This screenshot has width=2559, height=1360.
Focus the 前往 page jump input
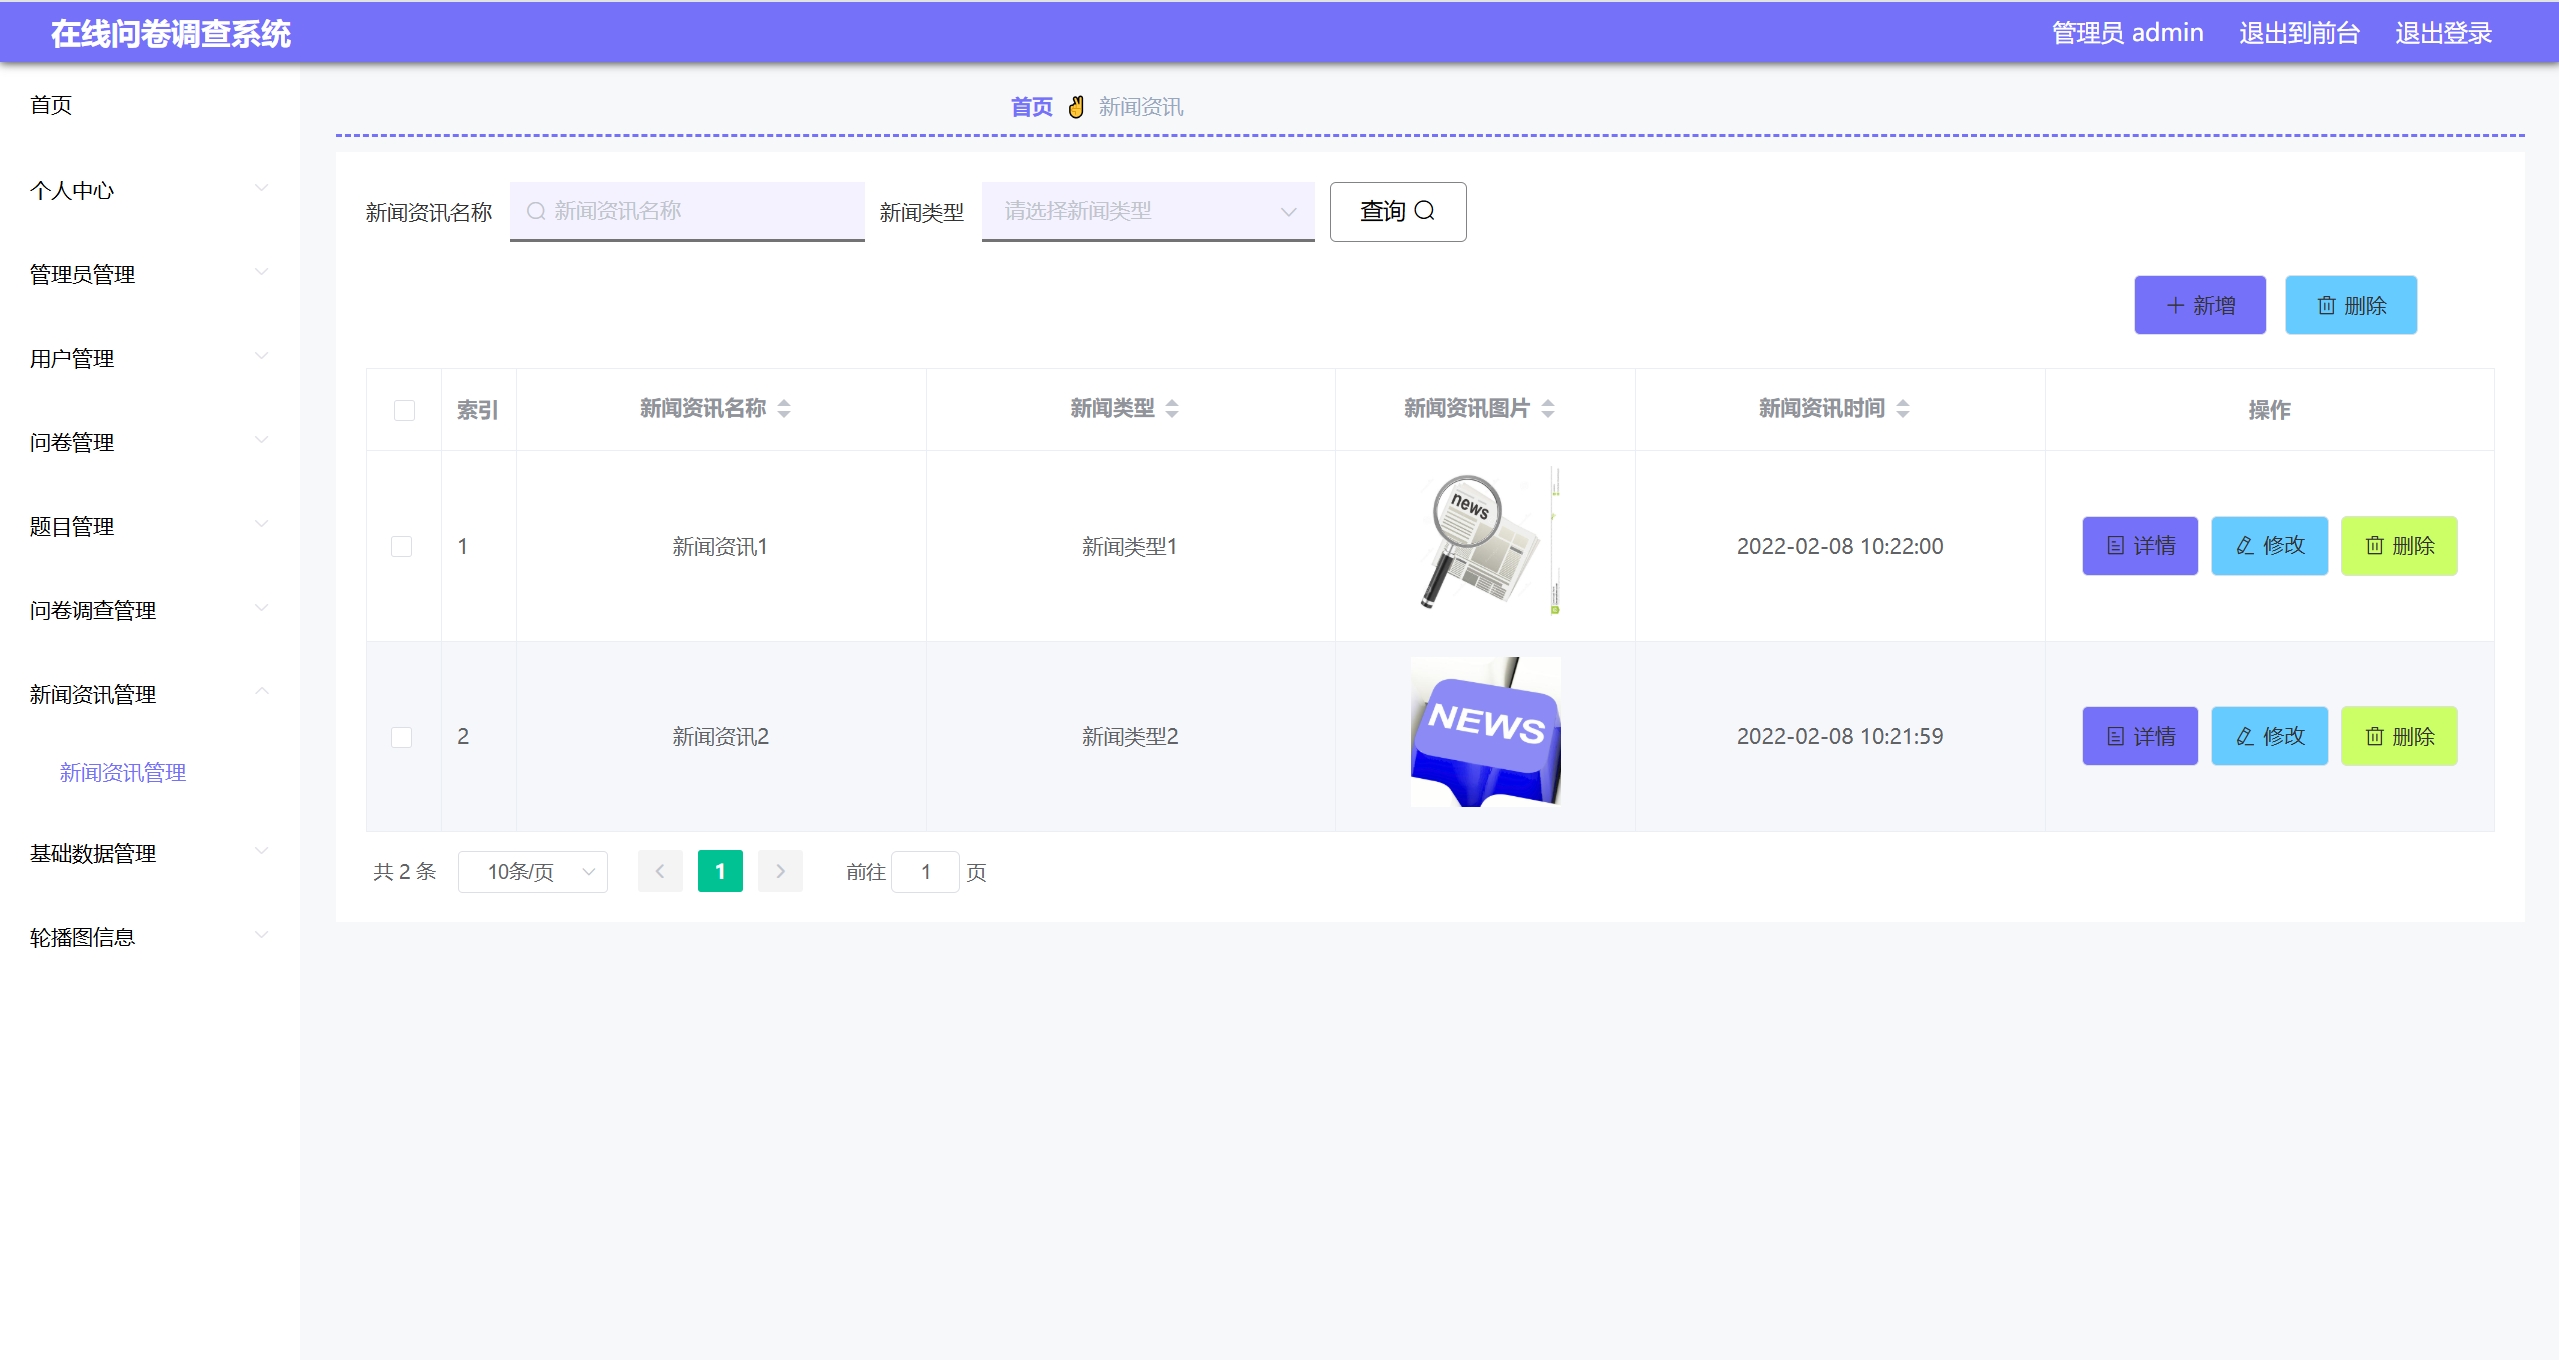pyautogui.click(x=926, y=872)
